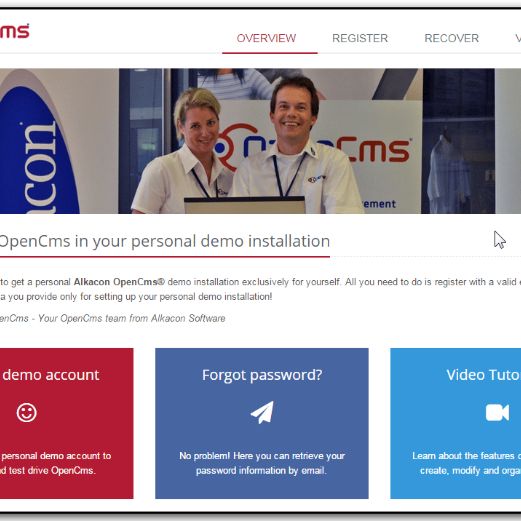This screenshot has height=521, width=521.
Task: Click the 'No problem! Here you can retrieve your' text
Action: (x=262, y=456)
